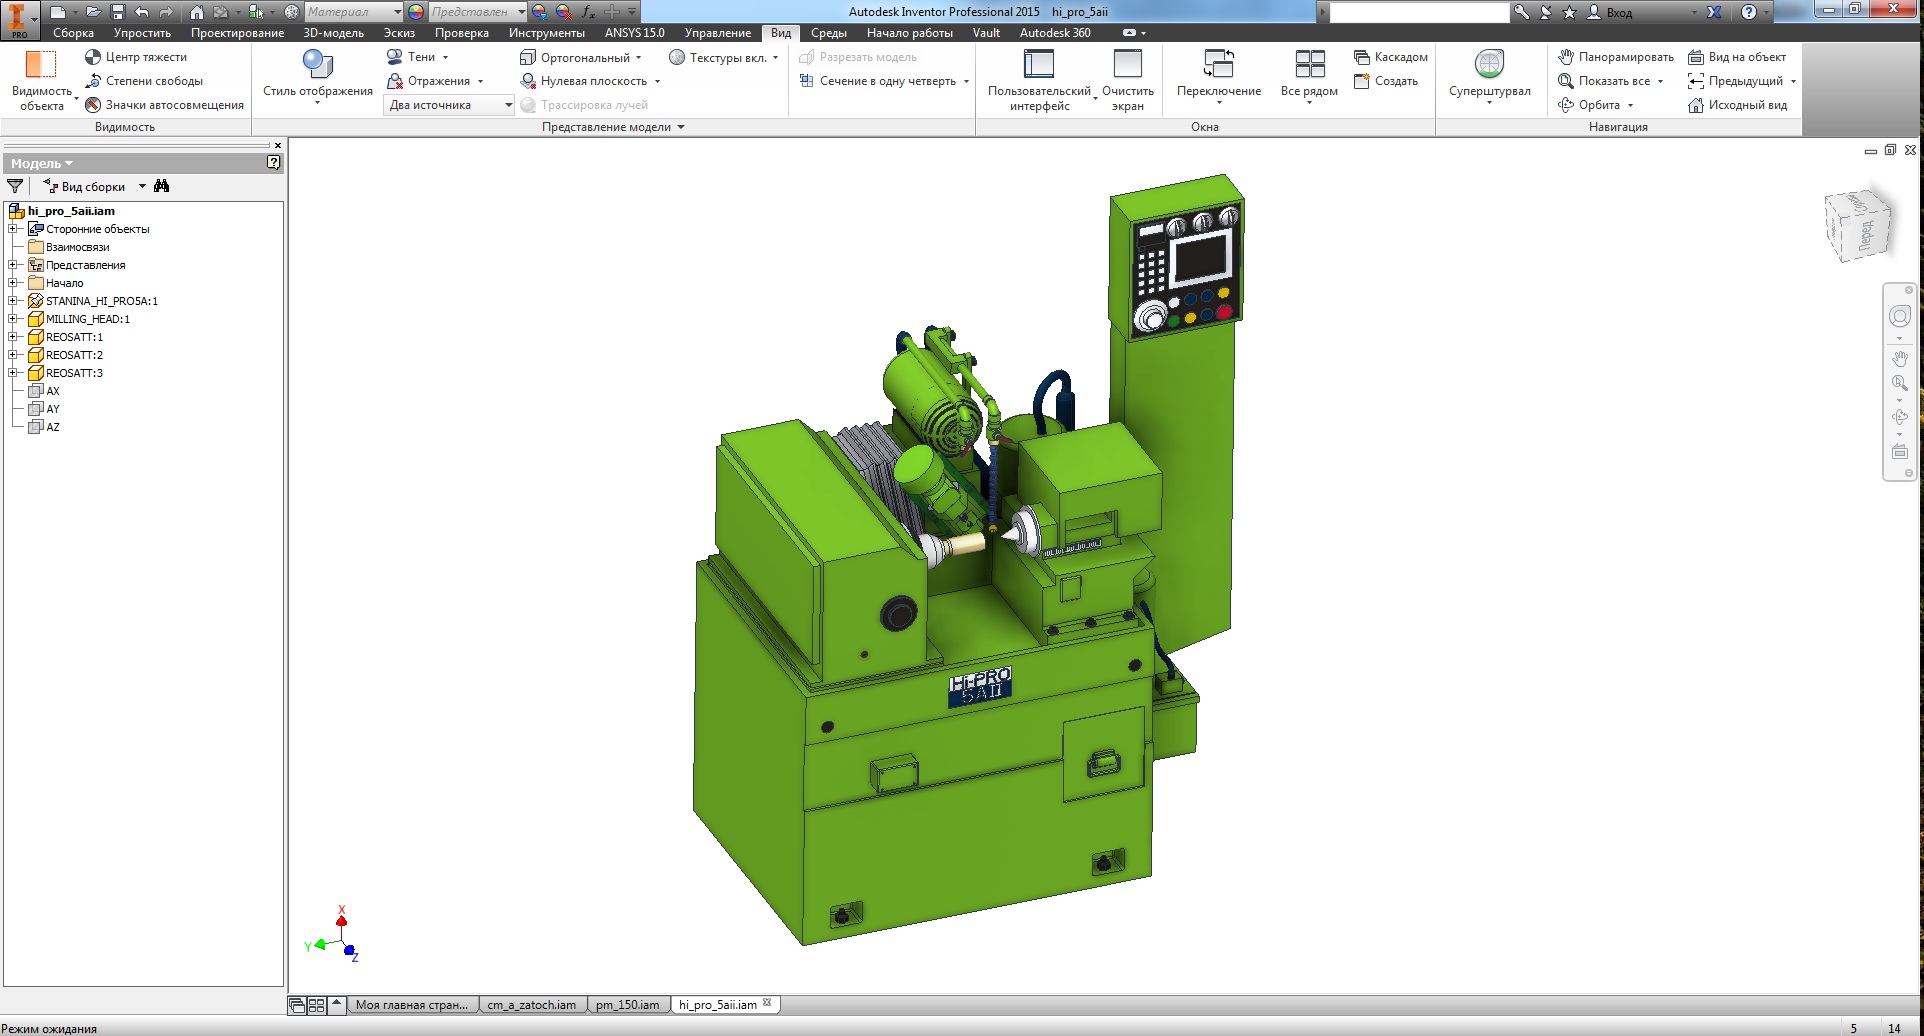Open the ANSYS 15.0 ribbon tab
The width and height of the screenshot is (1924, 1036).
click(x=634, y=33)
